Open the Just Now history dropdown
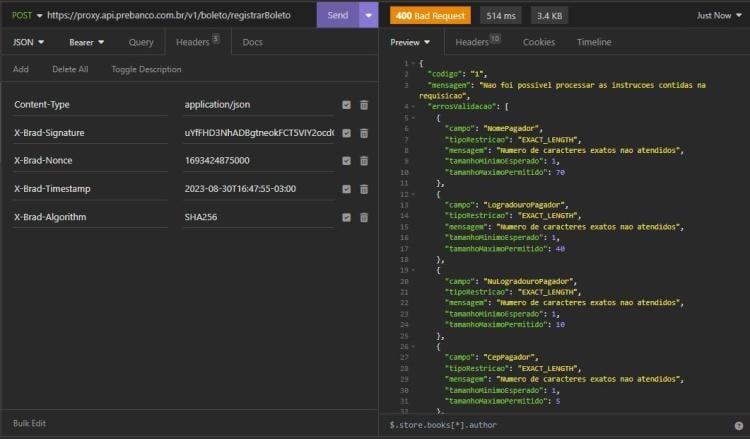The height and width of the screenshot is (439, 750). [x=719, y=15]
